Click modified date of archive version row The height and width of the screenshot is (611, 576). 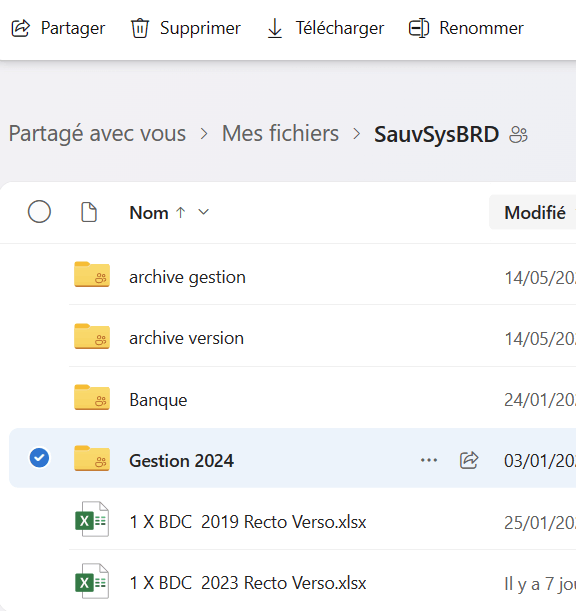(x=540, y=339)
